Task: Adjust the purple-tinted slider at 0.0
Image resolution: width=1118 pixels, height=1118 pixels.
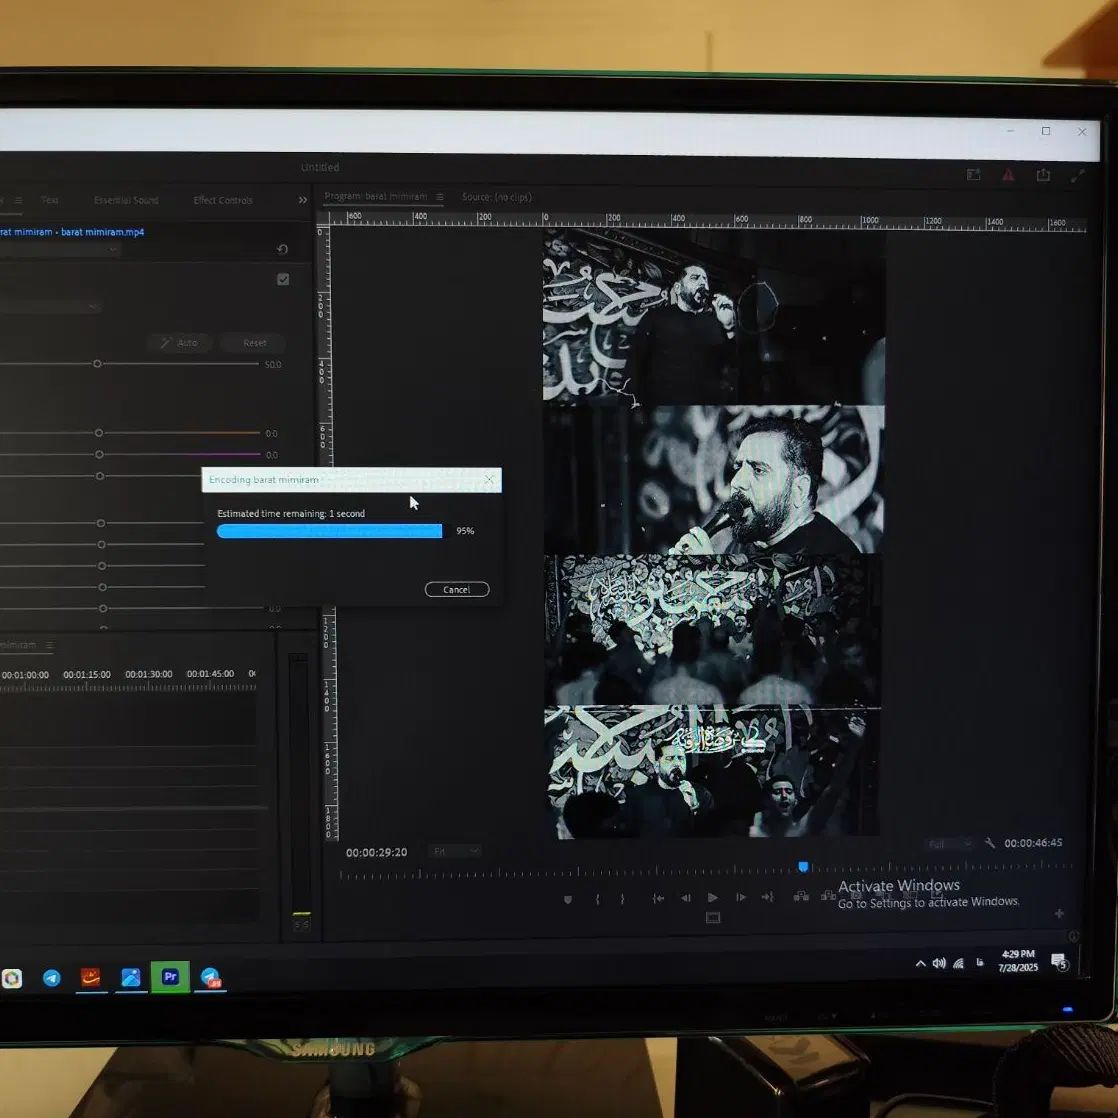Action: (99, 454)
